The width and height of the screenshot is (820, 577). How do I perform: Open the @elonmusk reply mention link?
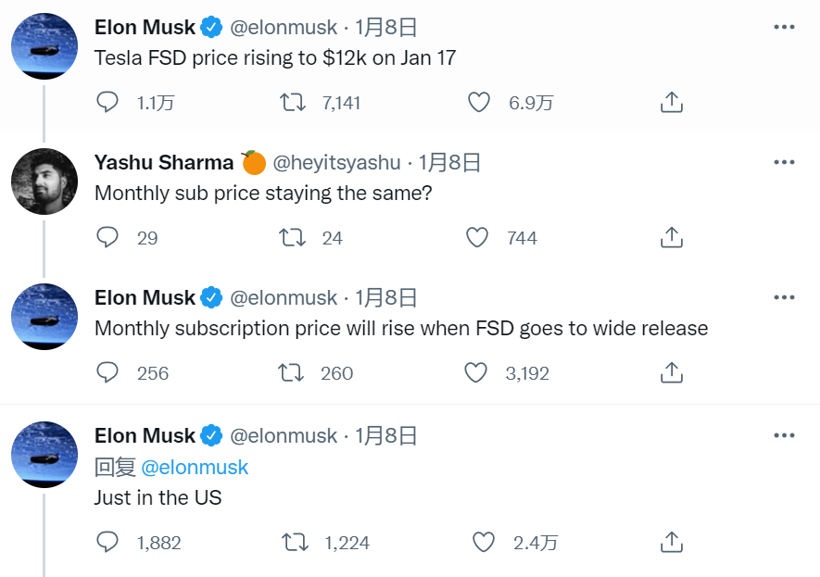pyautogui.click(x=195, y=467)
